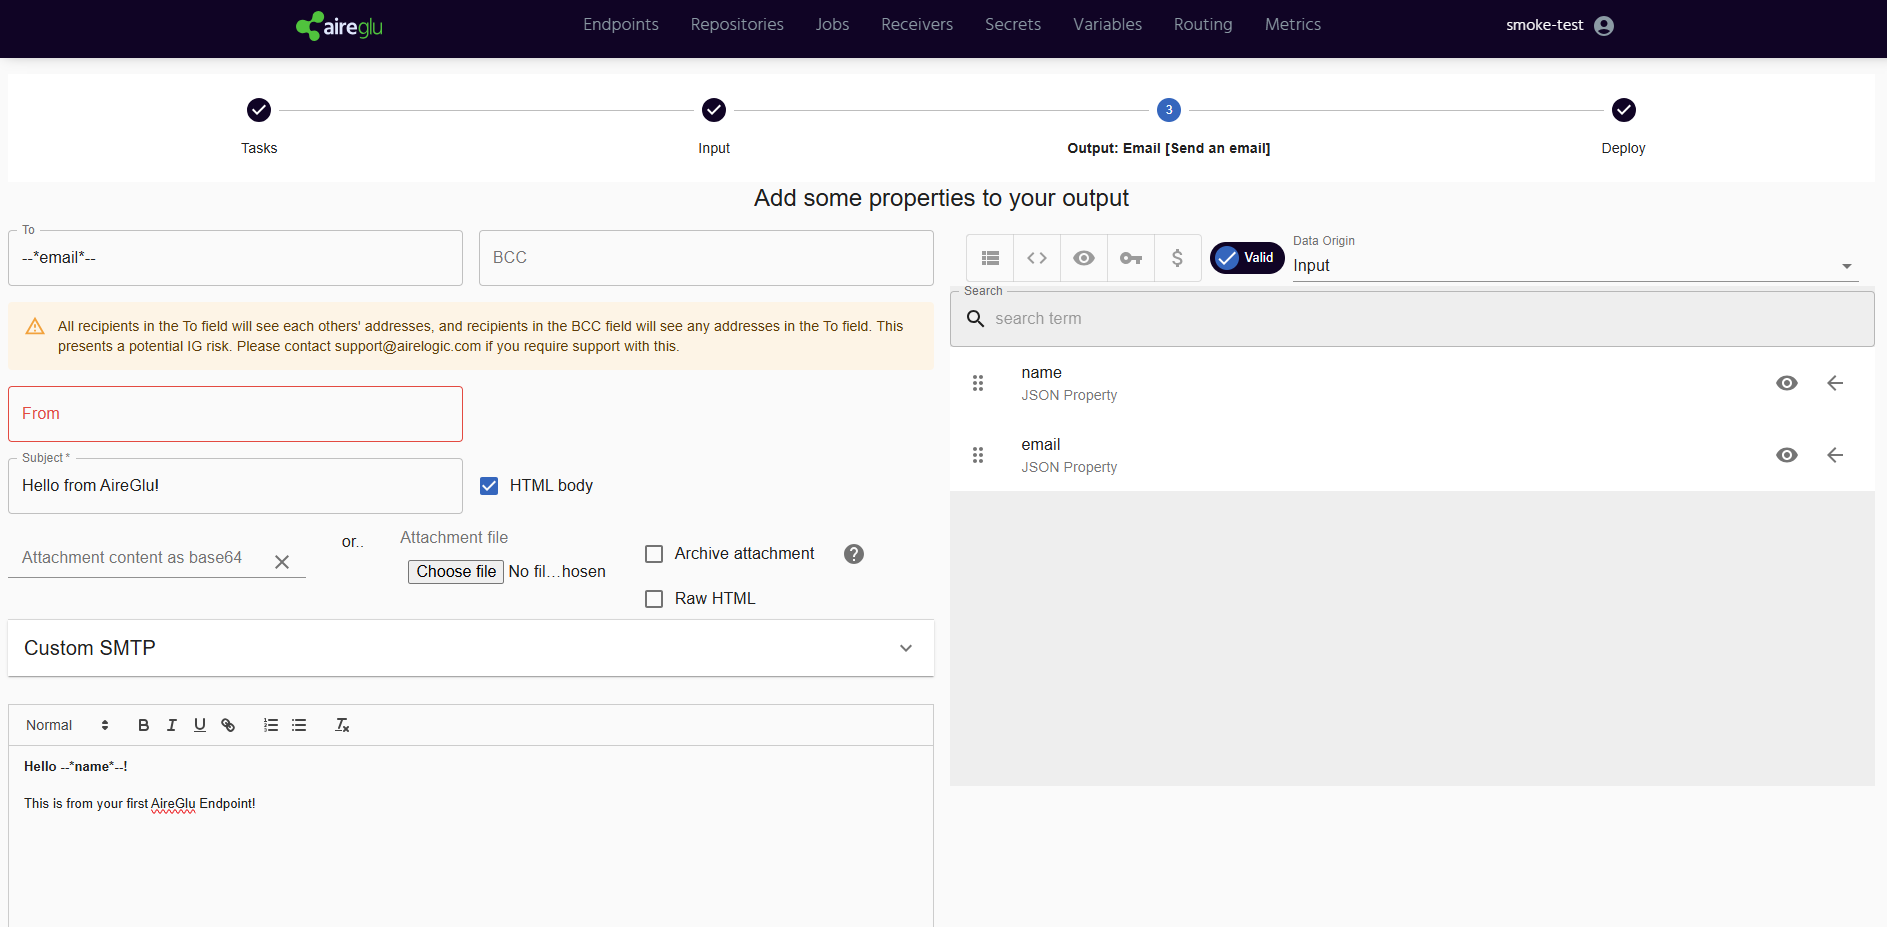Viewport: 1887px width, 927px height.
Task: Insert email property using its arrow icon
Action: pyautogui.click(x=1835, y=455)
